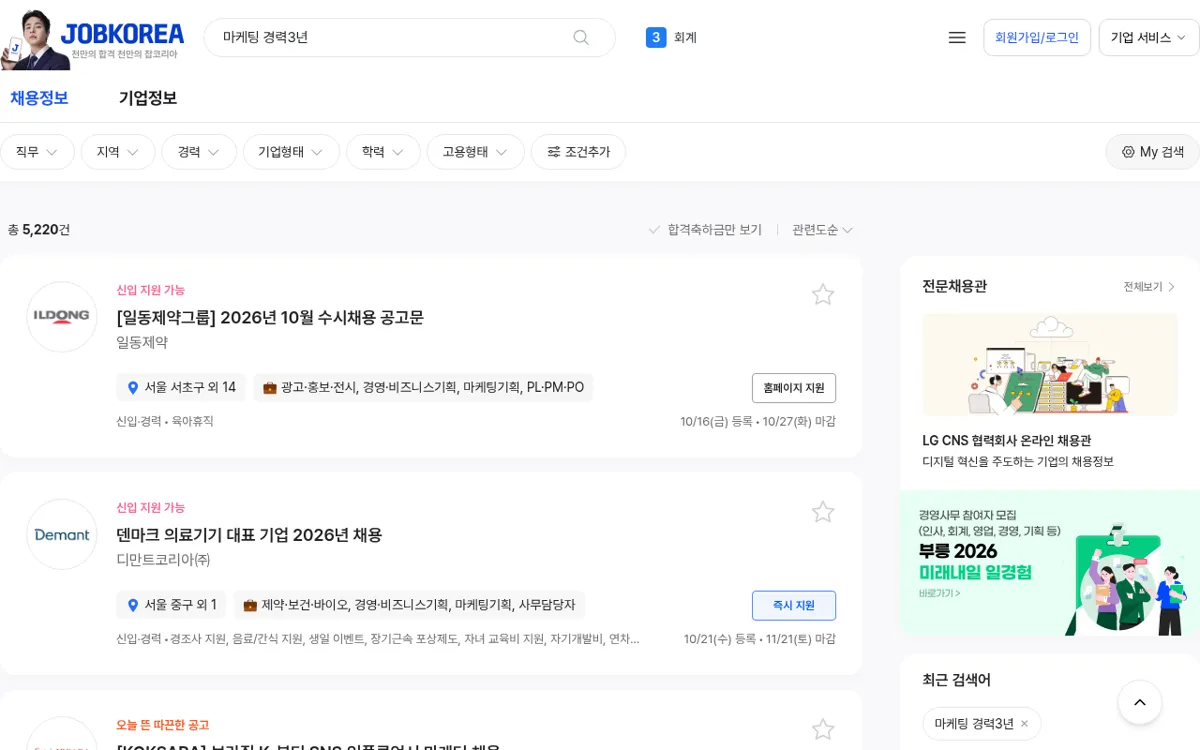This screenshot has width=1200, height=750.
Task: Click 10/16(금) 등록 date text
Action: 716,422
